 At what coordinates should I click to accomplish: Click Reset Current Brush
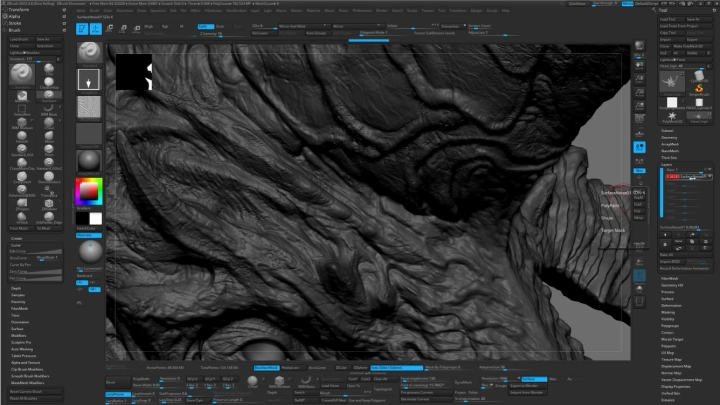(35, 392)
